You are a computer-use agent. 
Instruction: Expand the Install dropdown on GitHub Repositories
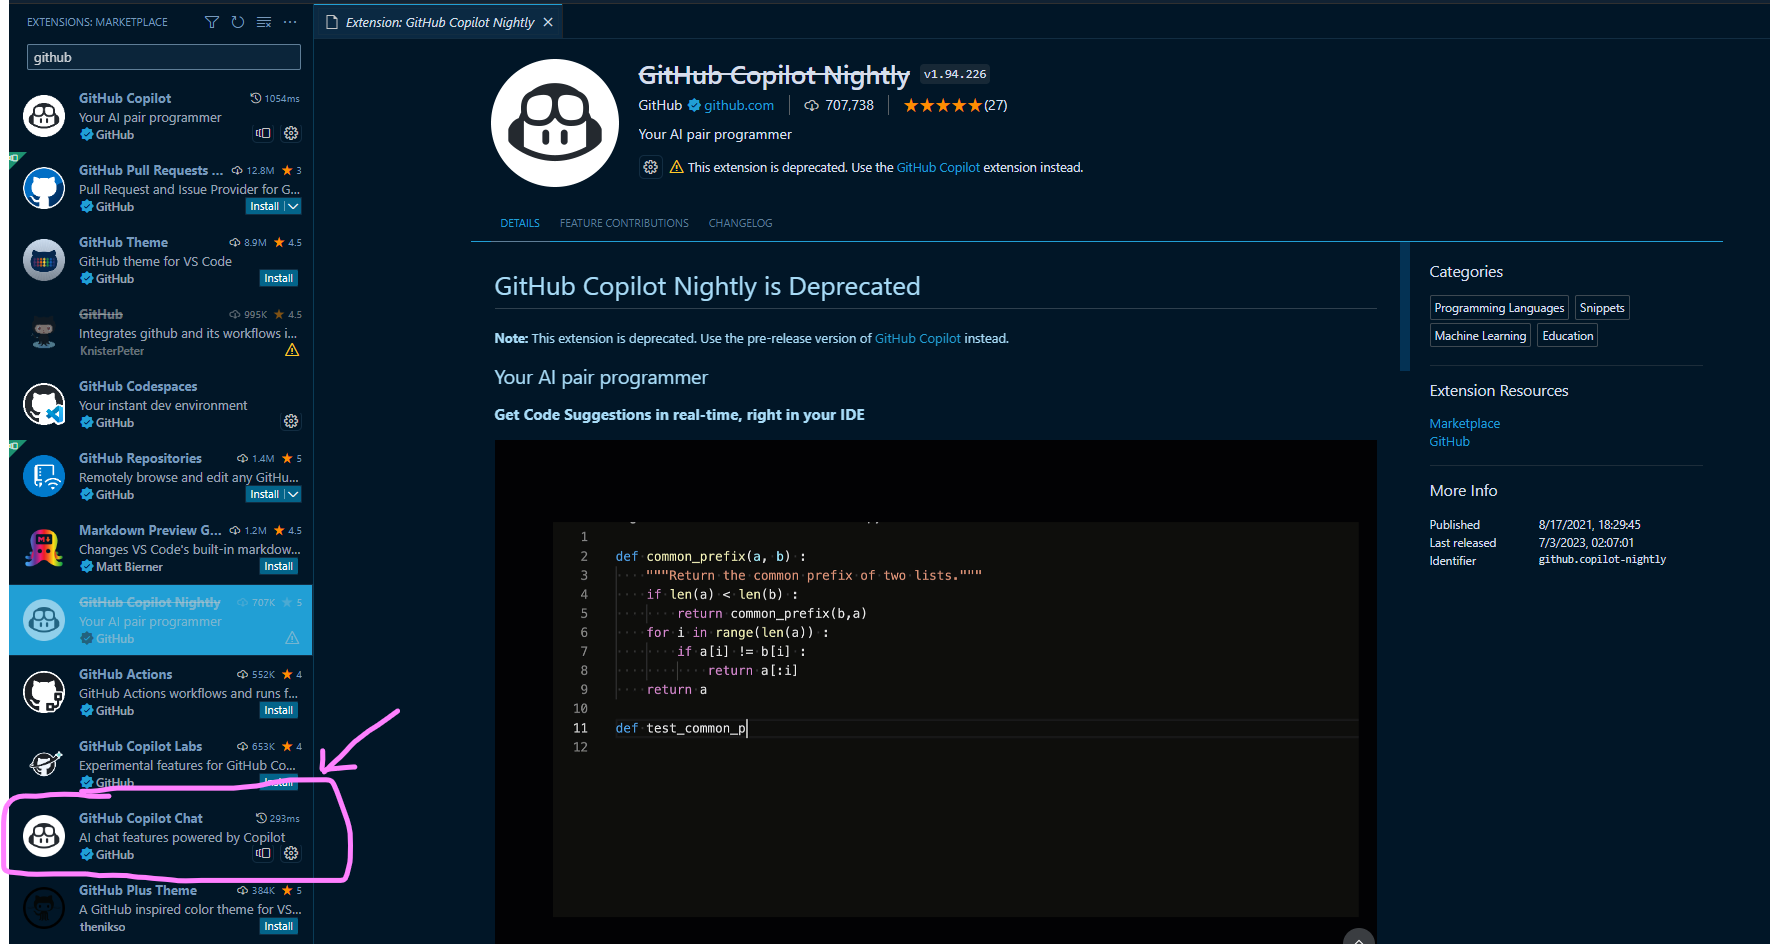[x=293, y=494]
